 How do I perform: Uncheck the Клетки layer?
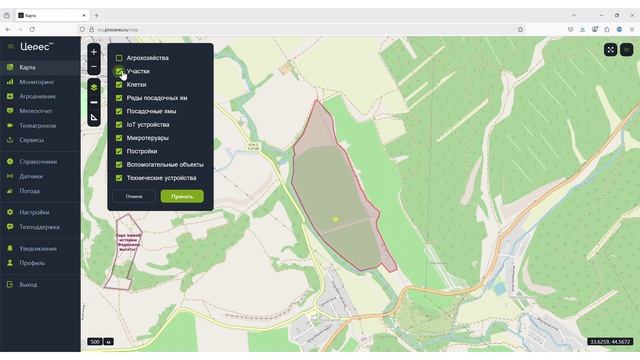tap(119, 84)
